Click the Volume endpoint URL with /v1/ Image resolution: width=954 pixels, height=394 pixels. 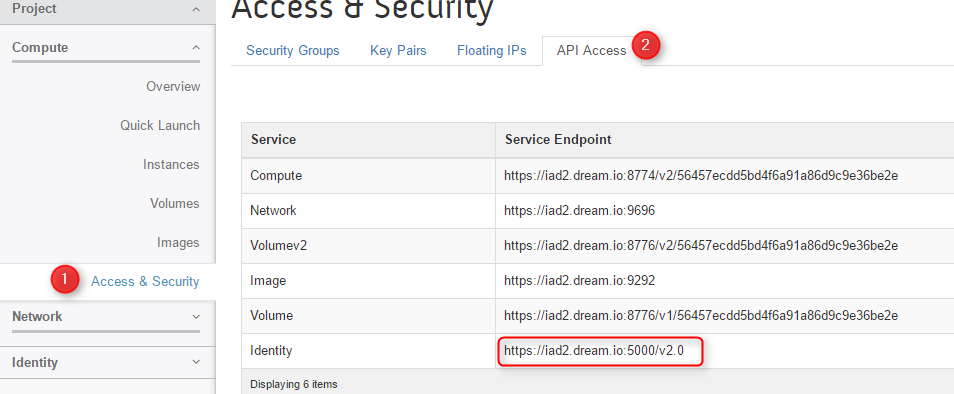pyautogui.click(x=701, y=316)
